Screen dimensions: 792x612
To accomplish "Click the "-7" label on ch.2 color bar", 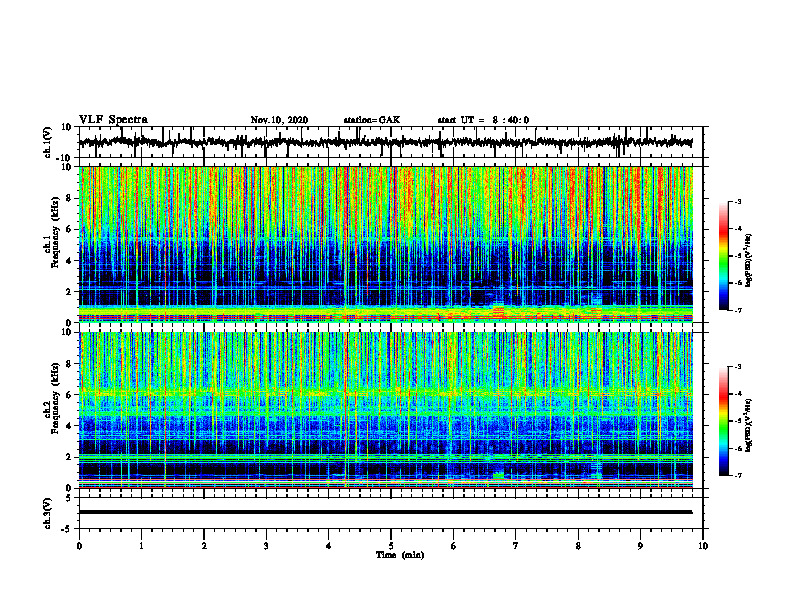I will 738,476.
